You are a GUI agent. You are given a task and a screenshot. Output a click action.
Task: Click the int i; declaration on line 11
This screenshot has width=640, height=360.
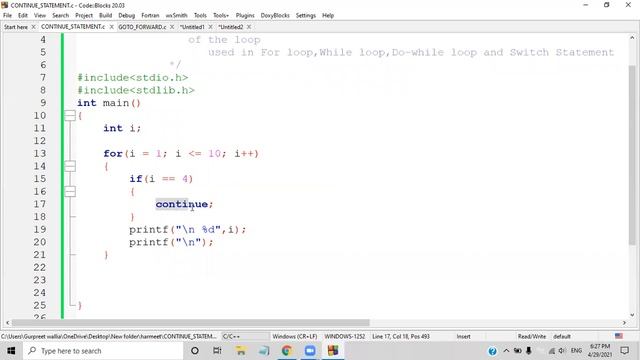(x=122, y=128)
